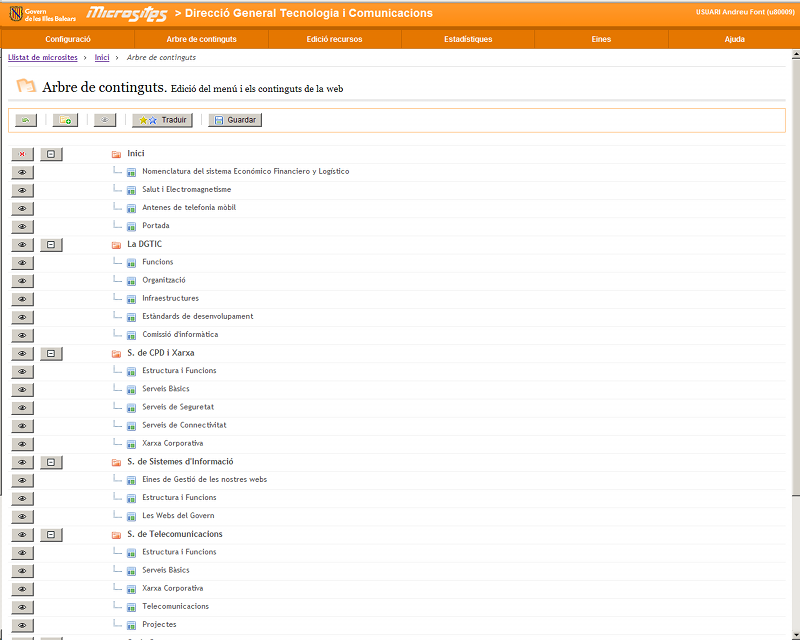Click the grey eye button in toolbar
The width and height of the screenshot is (800, 640).
coord(105,120)
